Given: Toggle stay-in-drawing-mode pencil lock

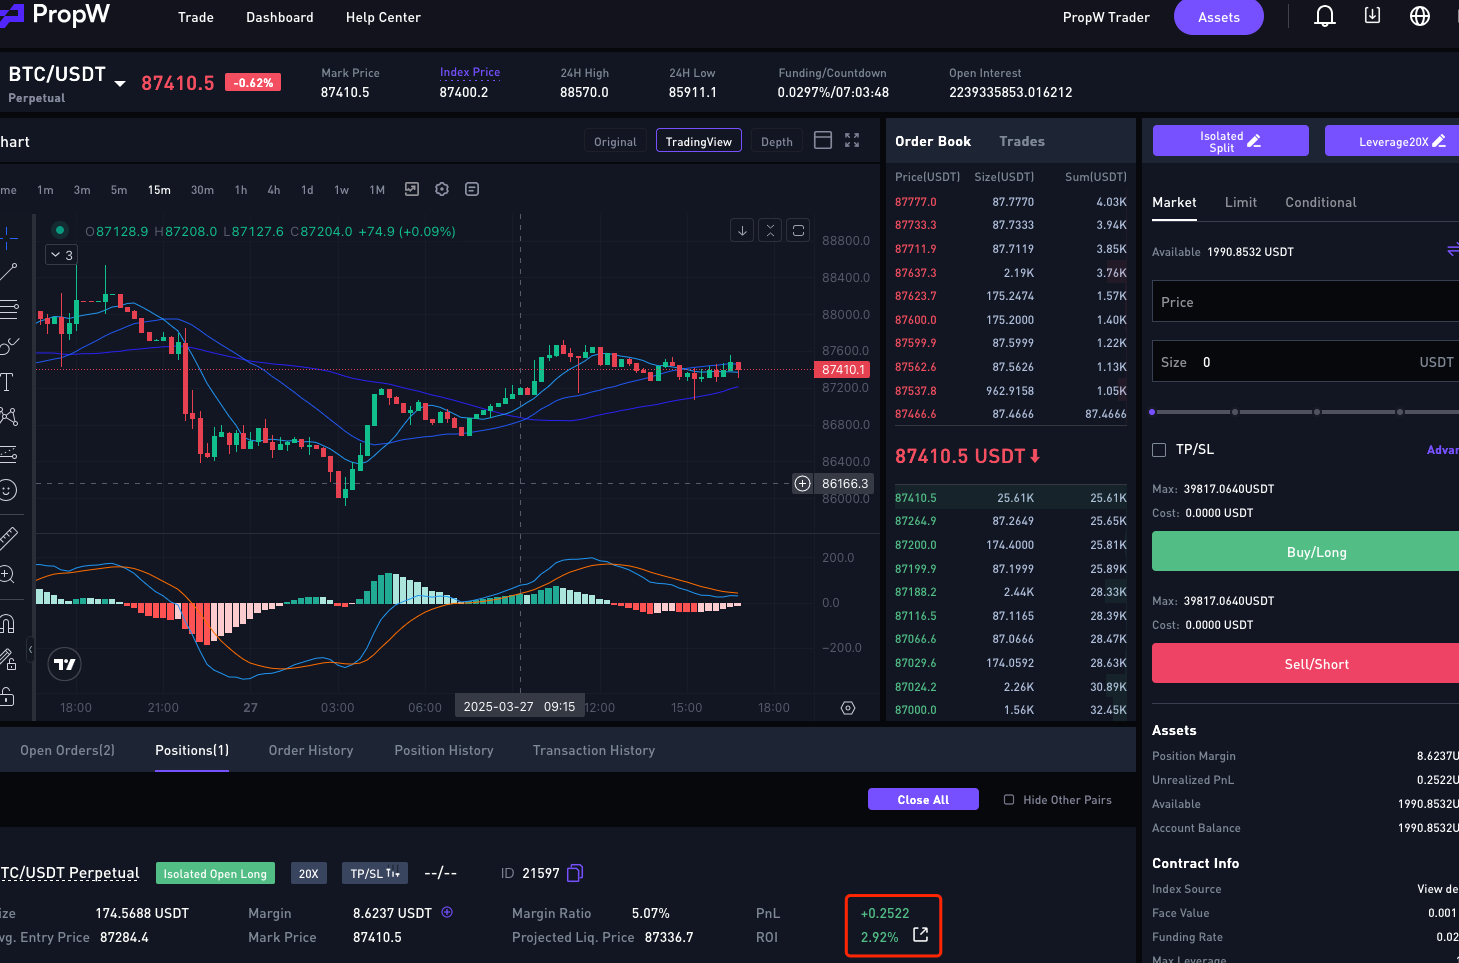Looking at the screenshot, I should 8,660.
